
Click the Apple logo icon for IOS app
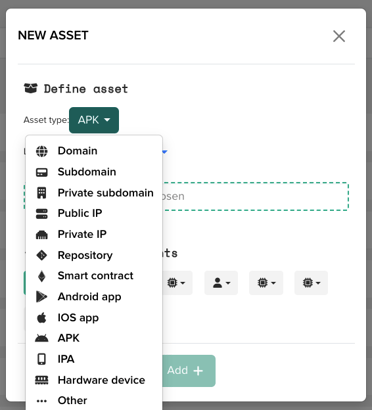tap(42, 318)
